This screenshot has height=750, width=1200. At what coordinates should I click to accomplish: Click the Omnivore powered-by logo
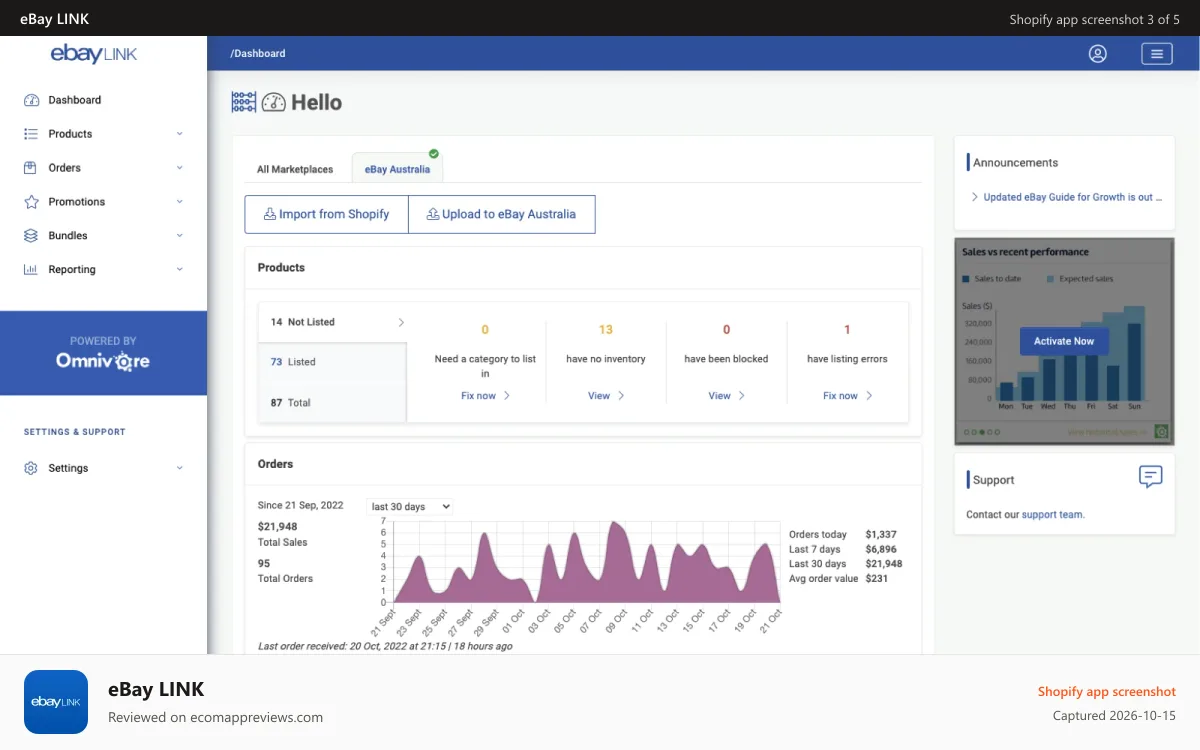pos(103,361)
